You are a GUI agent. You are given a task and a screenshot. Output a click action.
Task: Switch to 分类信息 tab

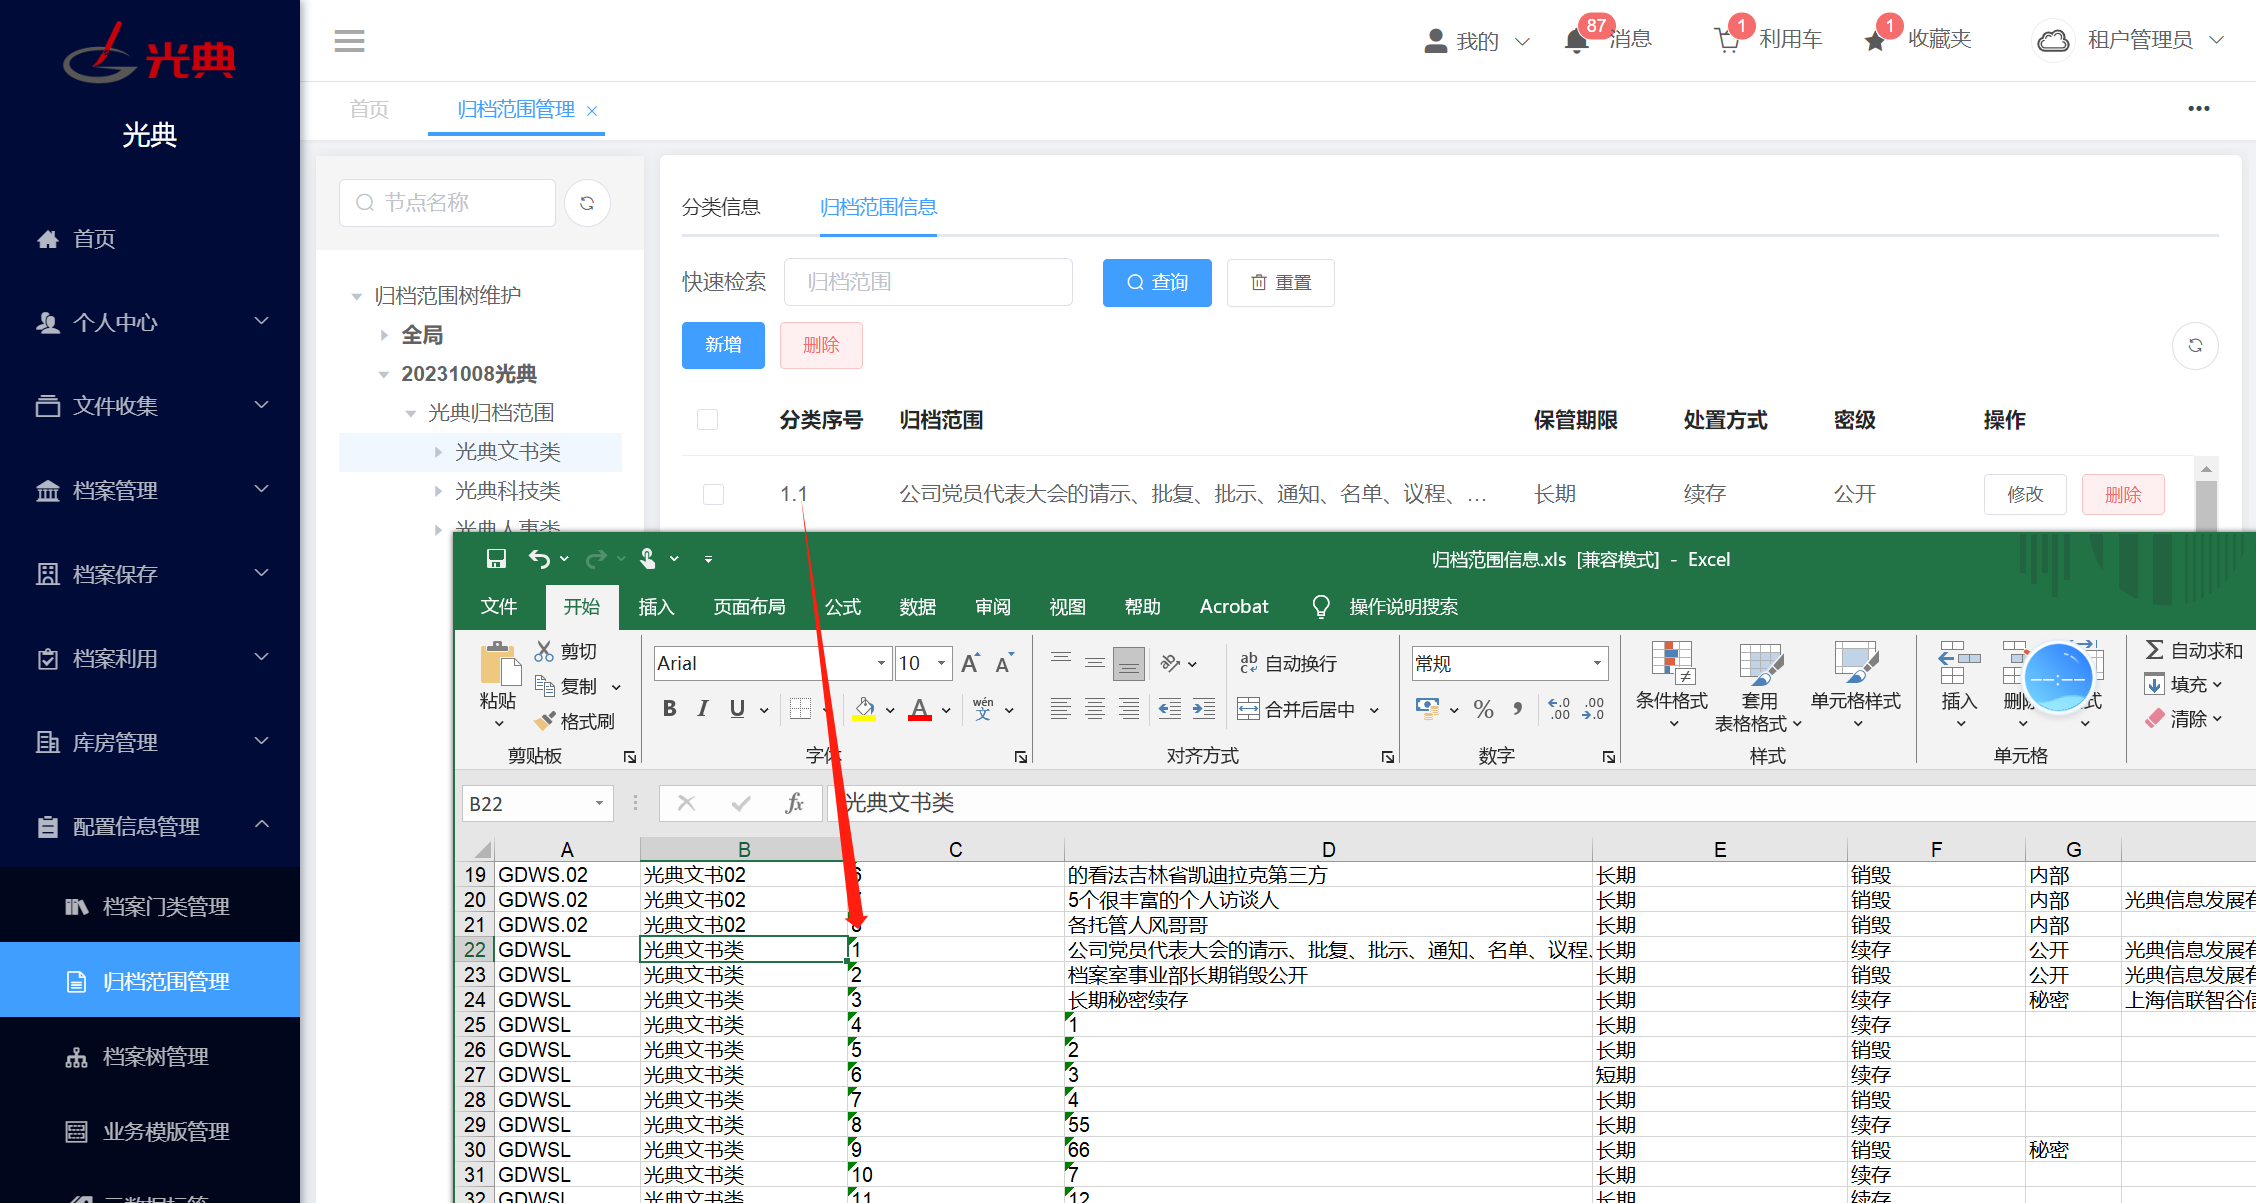click(721, 207)
